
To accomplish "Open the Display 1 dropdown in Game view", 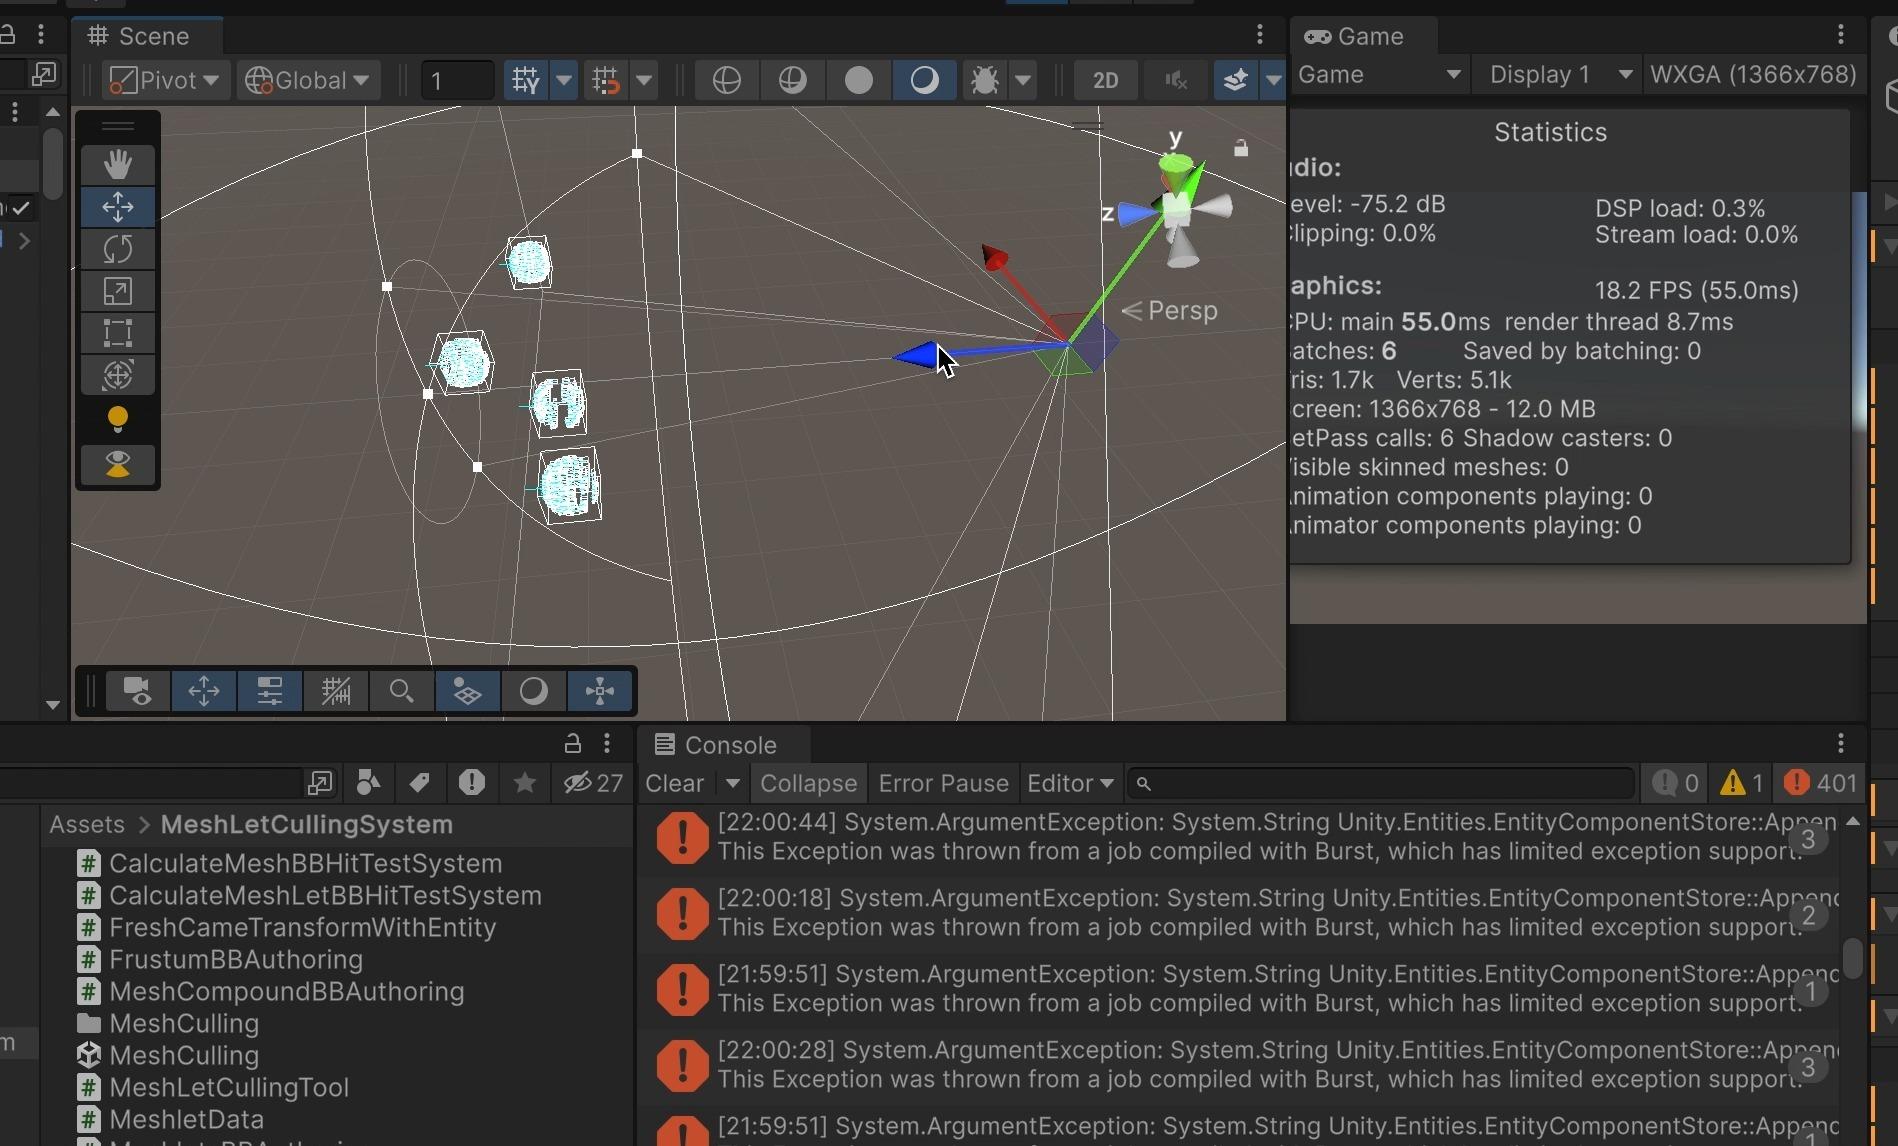I will [x=1556, y=74].
